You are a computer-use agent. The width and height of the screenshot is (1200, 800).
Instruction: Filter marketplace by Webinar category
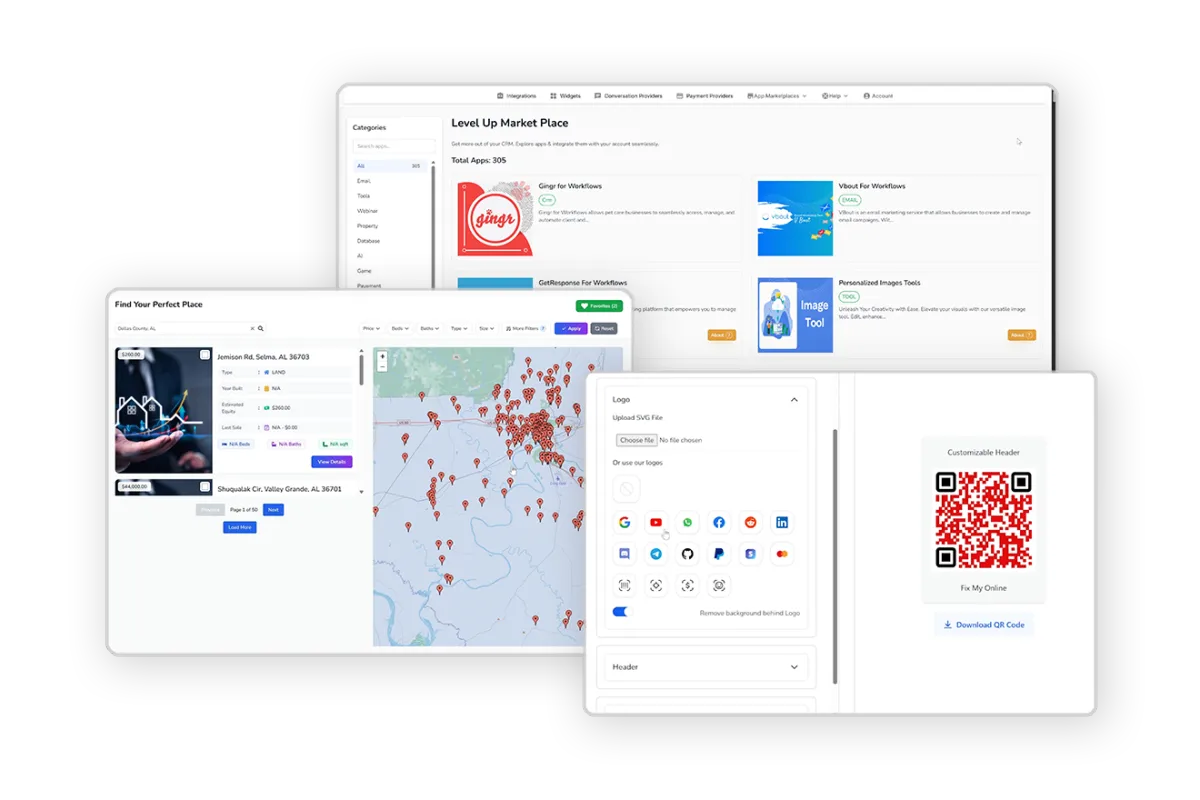(x=367, y=211)
